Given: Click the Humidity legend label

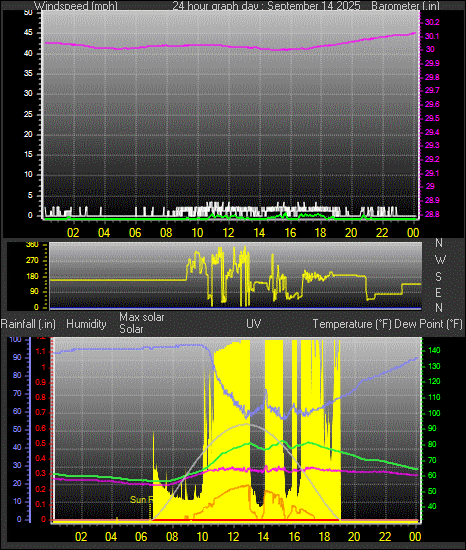Looking at the screenshot, I should tap(86, 324).
